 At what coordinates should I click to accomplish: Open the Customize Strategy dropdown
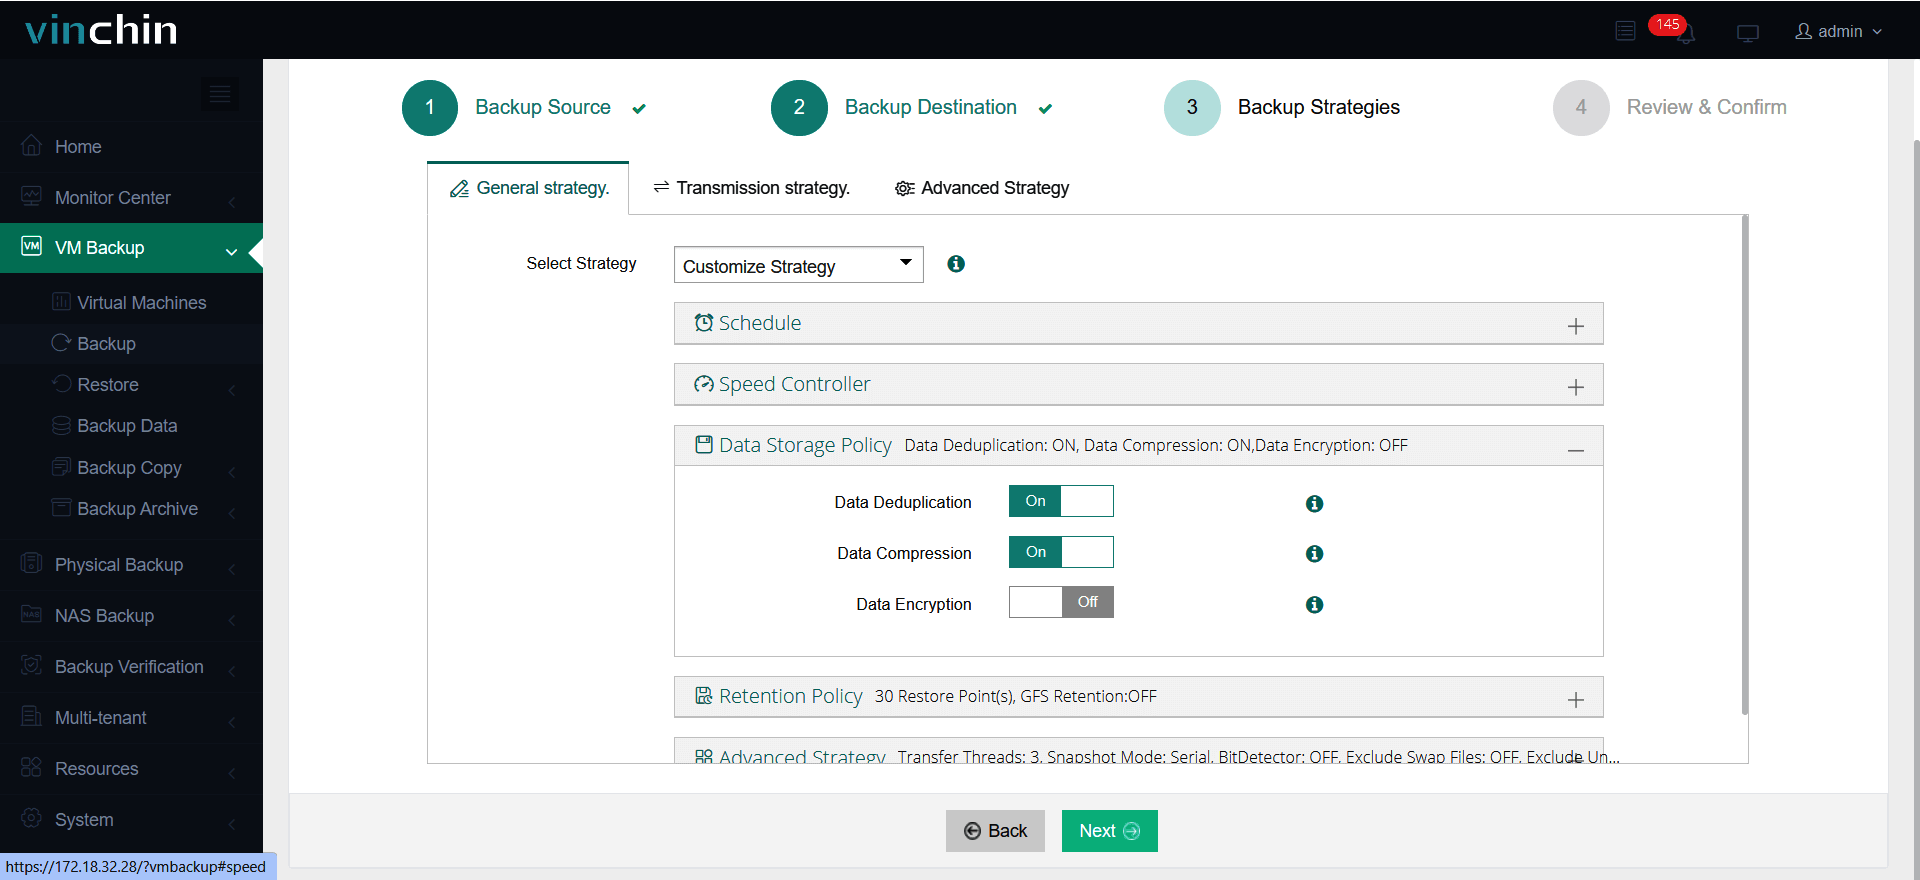click(798, 265)
